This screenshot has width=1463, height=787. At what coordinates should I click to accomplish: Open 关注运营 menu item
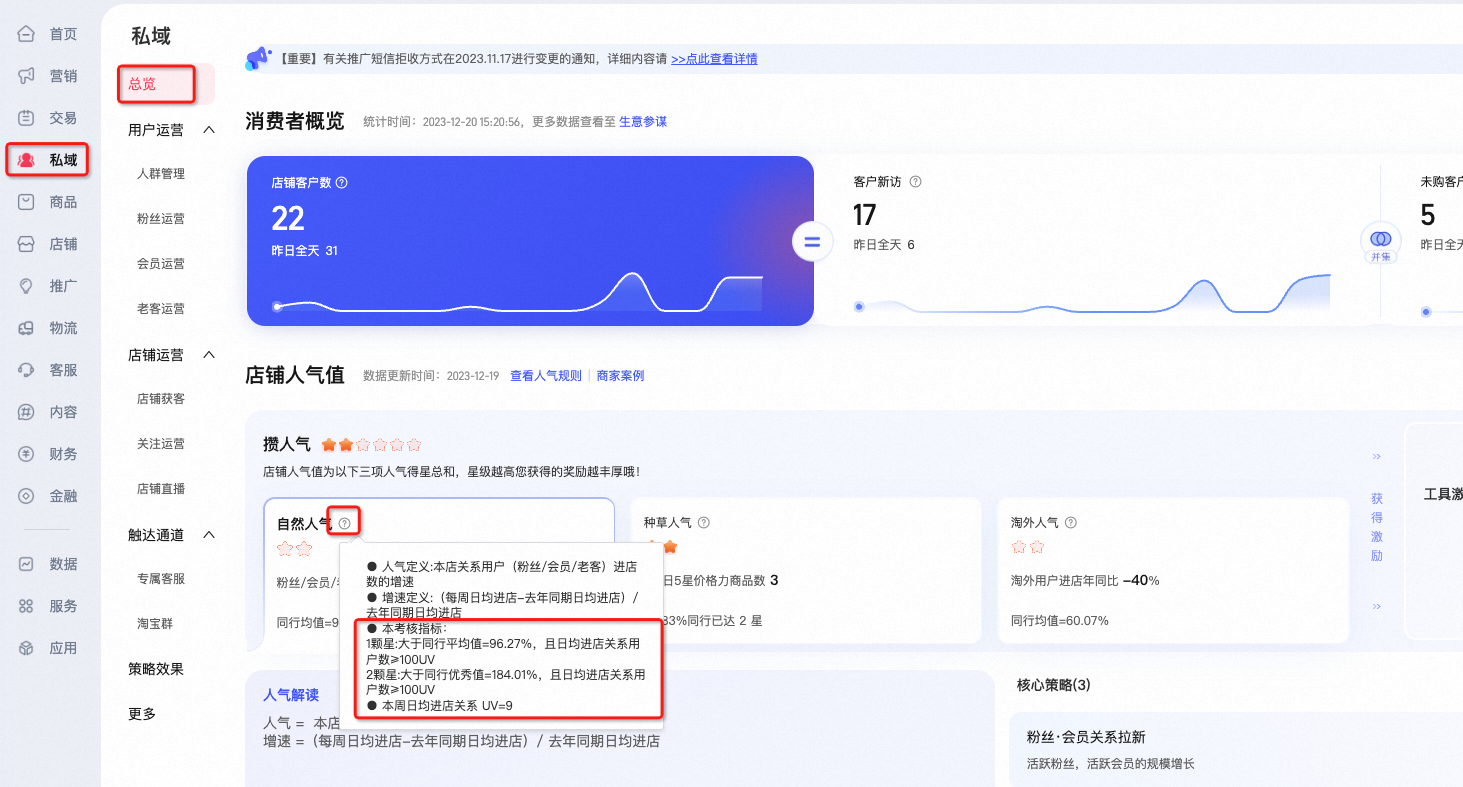tap(161, 444)
